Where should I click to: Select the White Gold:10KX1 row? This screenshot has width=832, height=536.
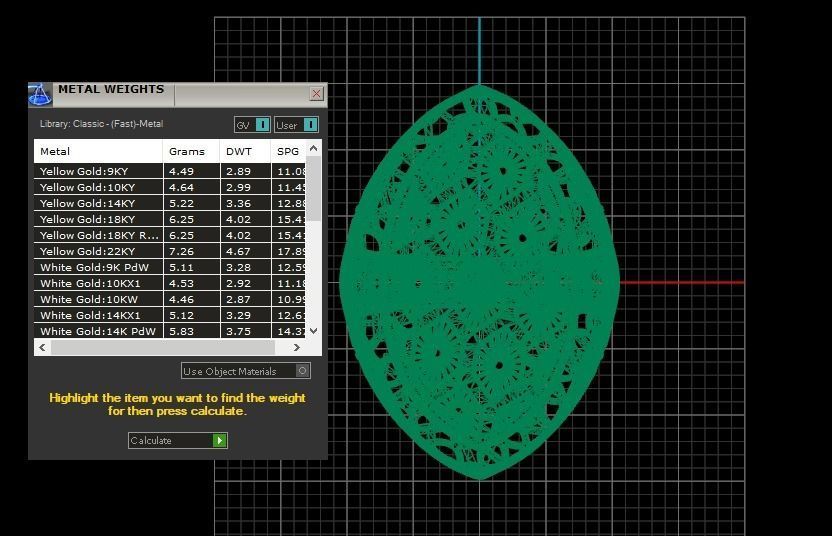(x=170, y=283)
